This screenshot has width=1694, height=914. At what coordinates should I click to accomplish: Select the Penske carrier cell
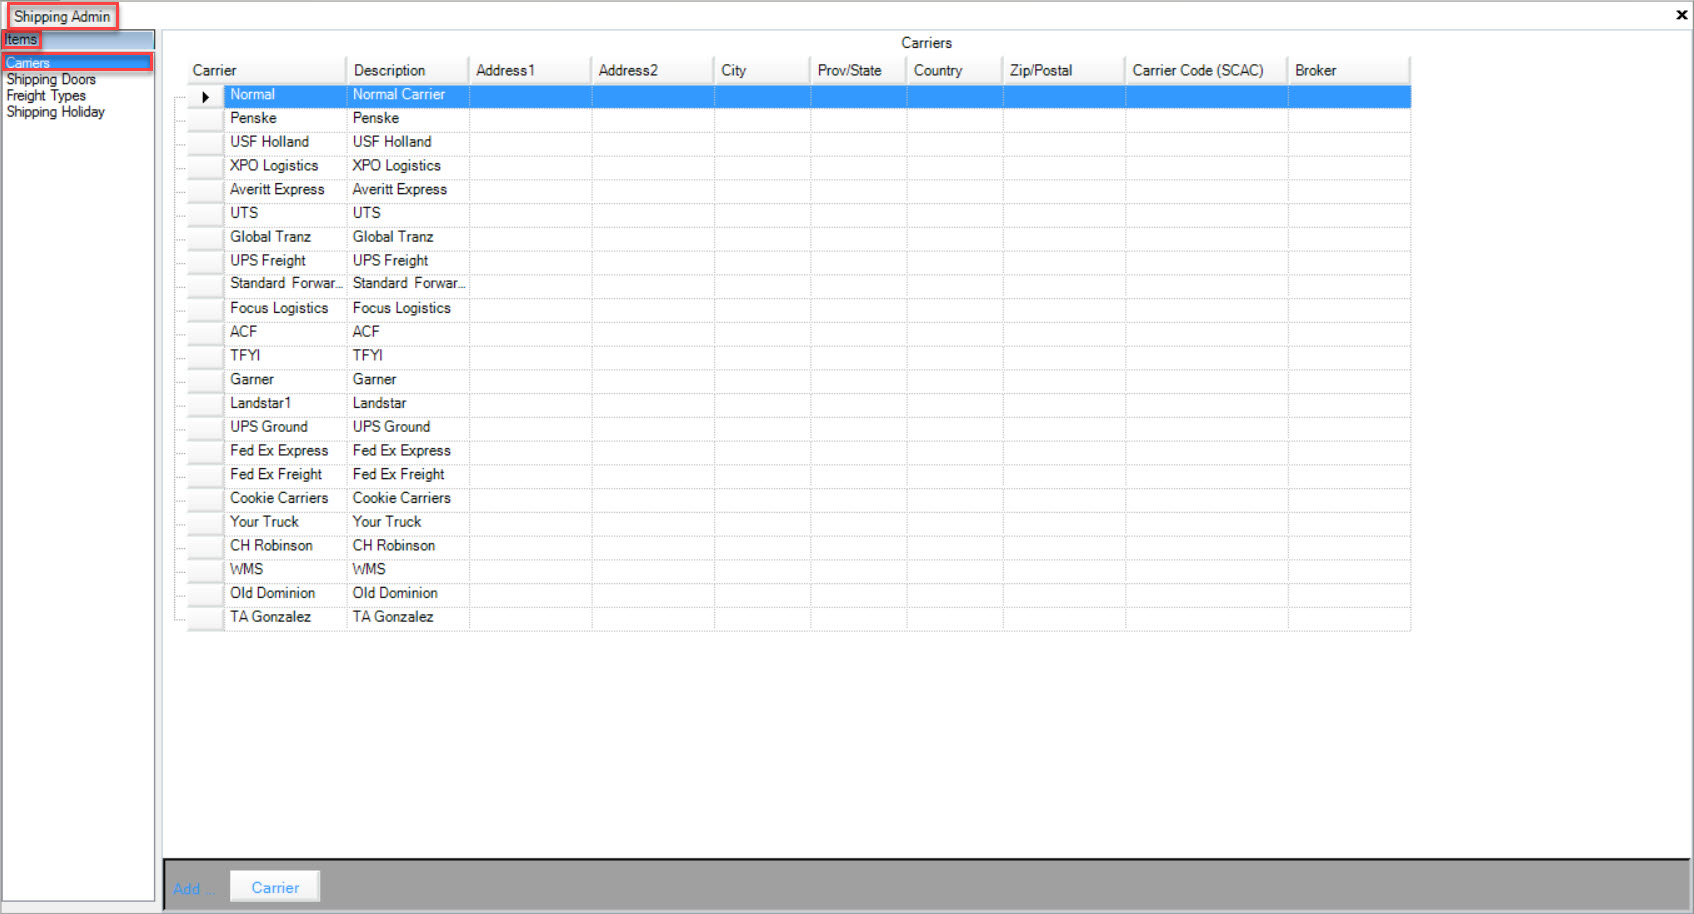(x=285, y=118)
